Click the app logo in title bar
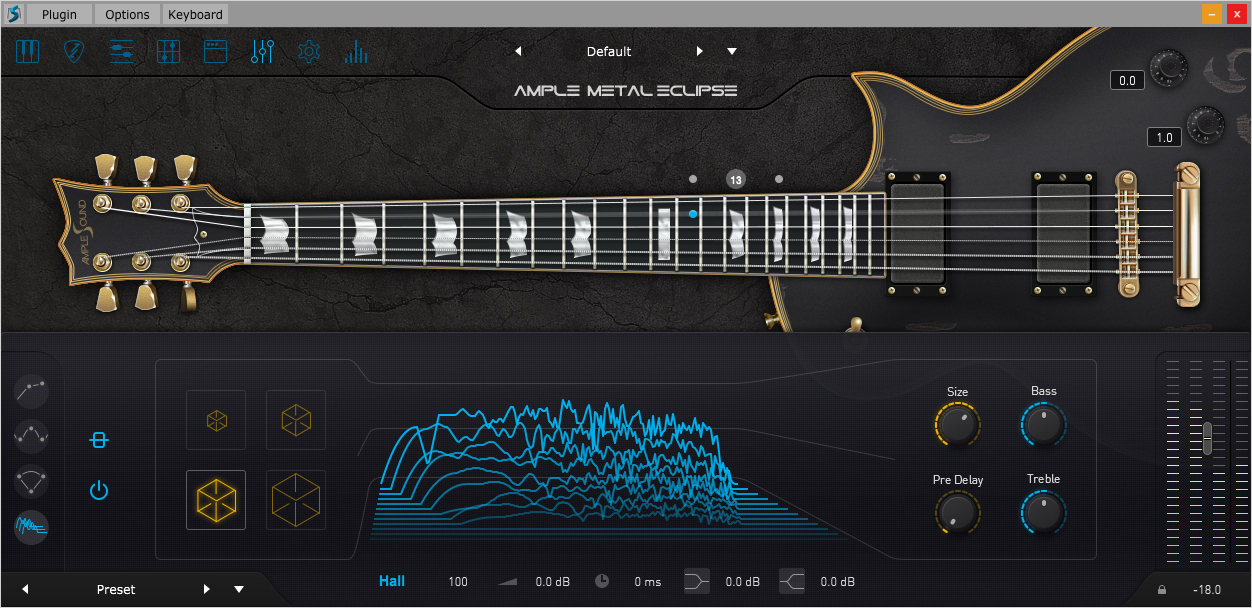The image size is (1252, 608). coord(13,14)
